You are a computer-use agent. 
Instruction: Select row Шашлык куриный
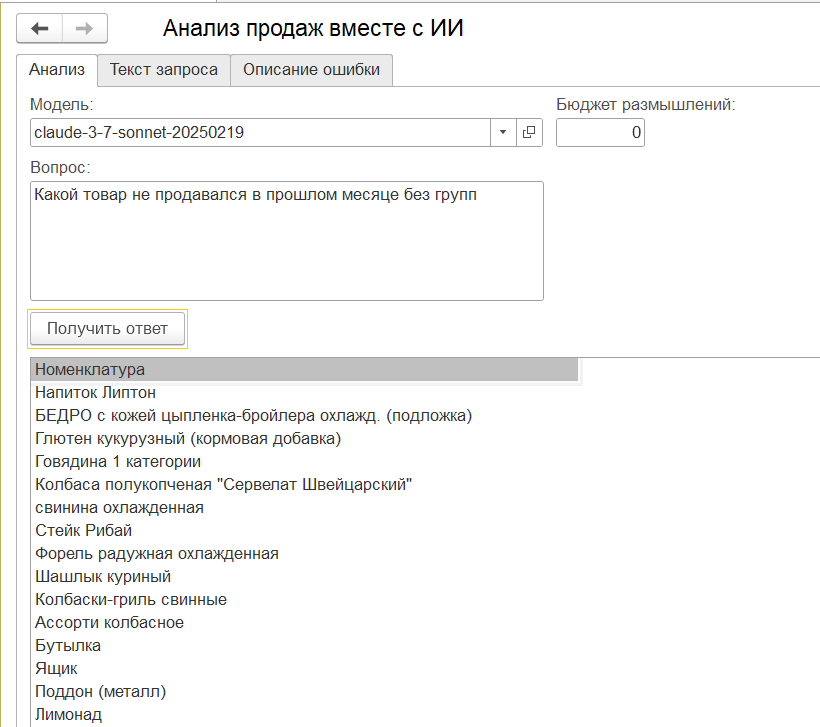click(304, 576)
